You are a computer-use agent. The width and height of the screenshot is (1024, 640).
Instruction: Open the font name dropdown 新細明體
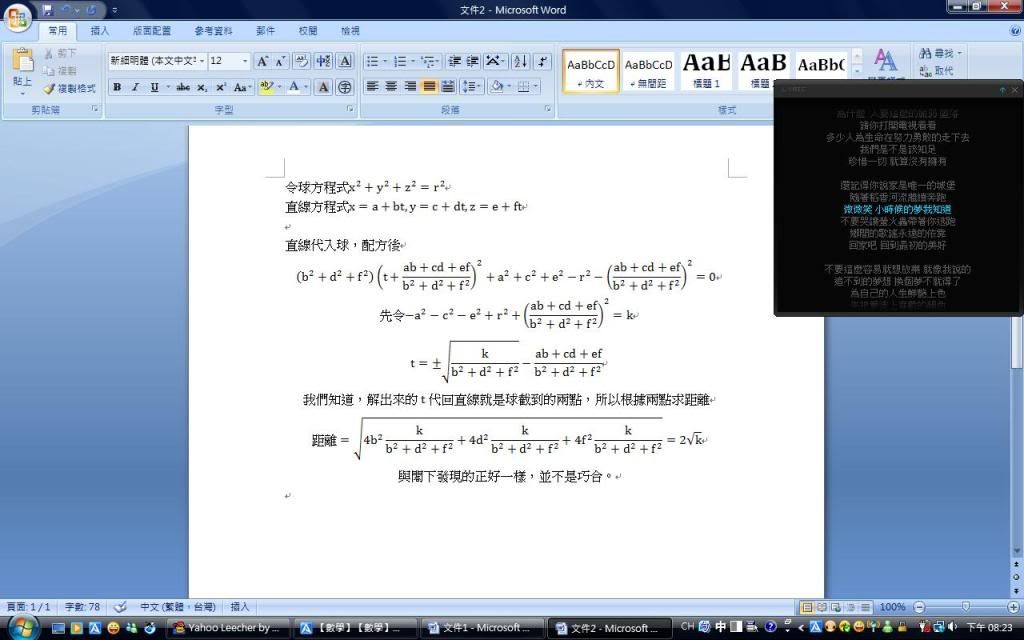[x=202, y=61]
